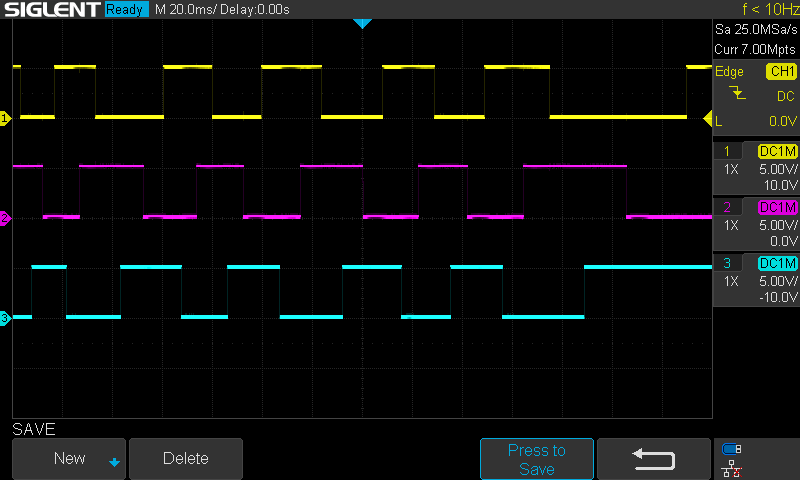The width and height of the screenshot is (800, 480).
Task: Click channel 3 1X probe attenuation
Action: [731, 281]
